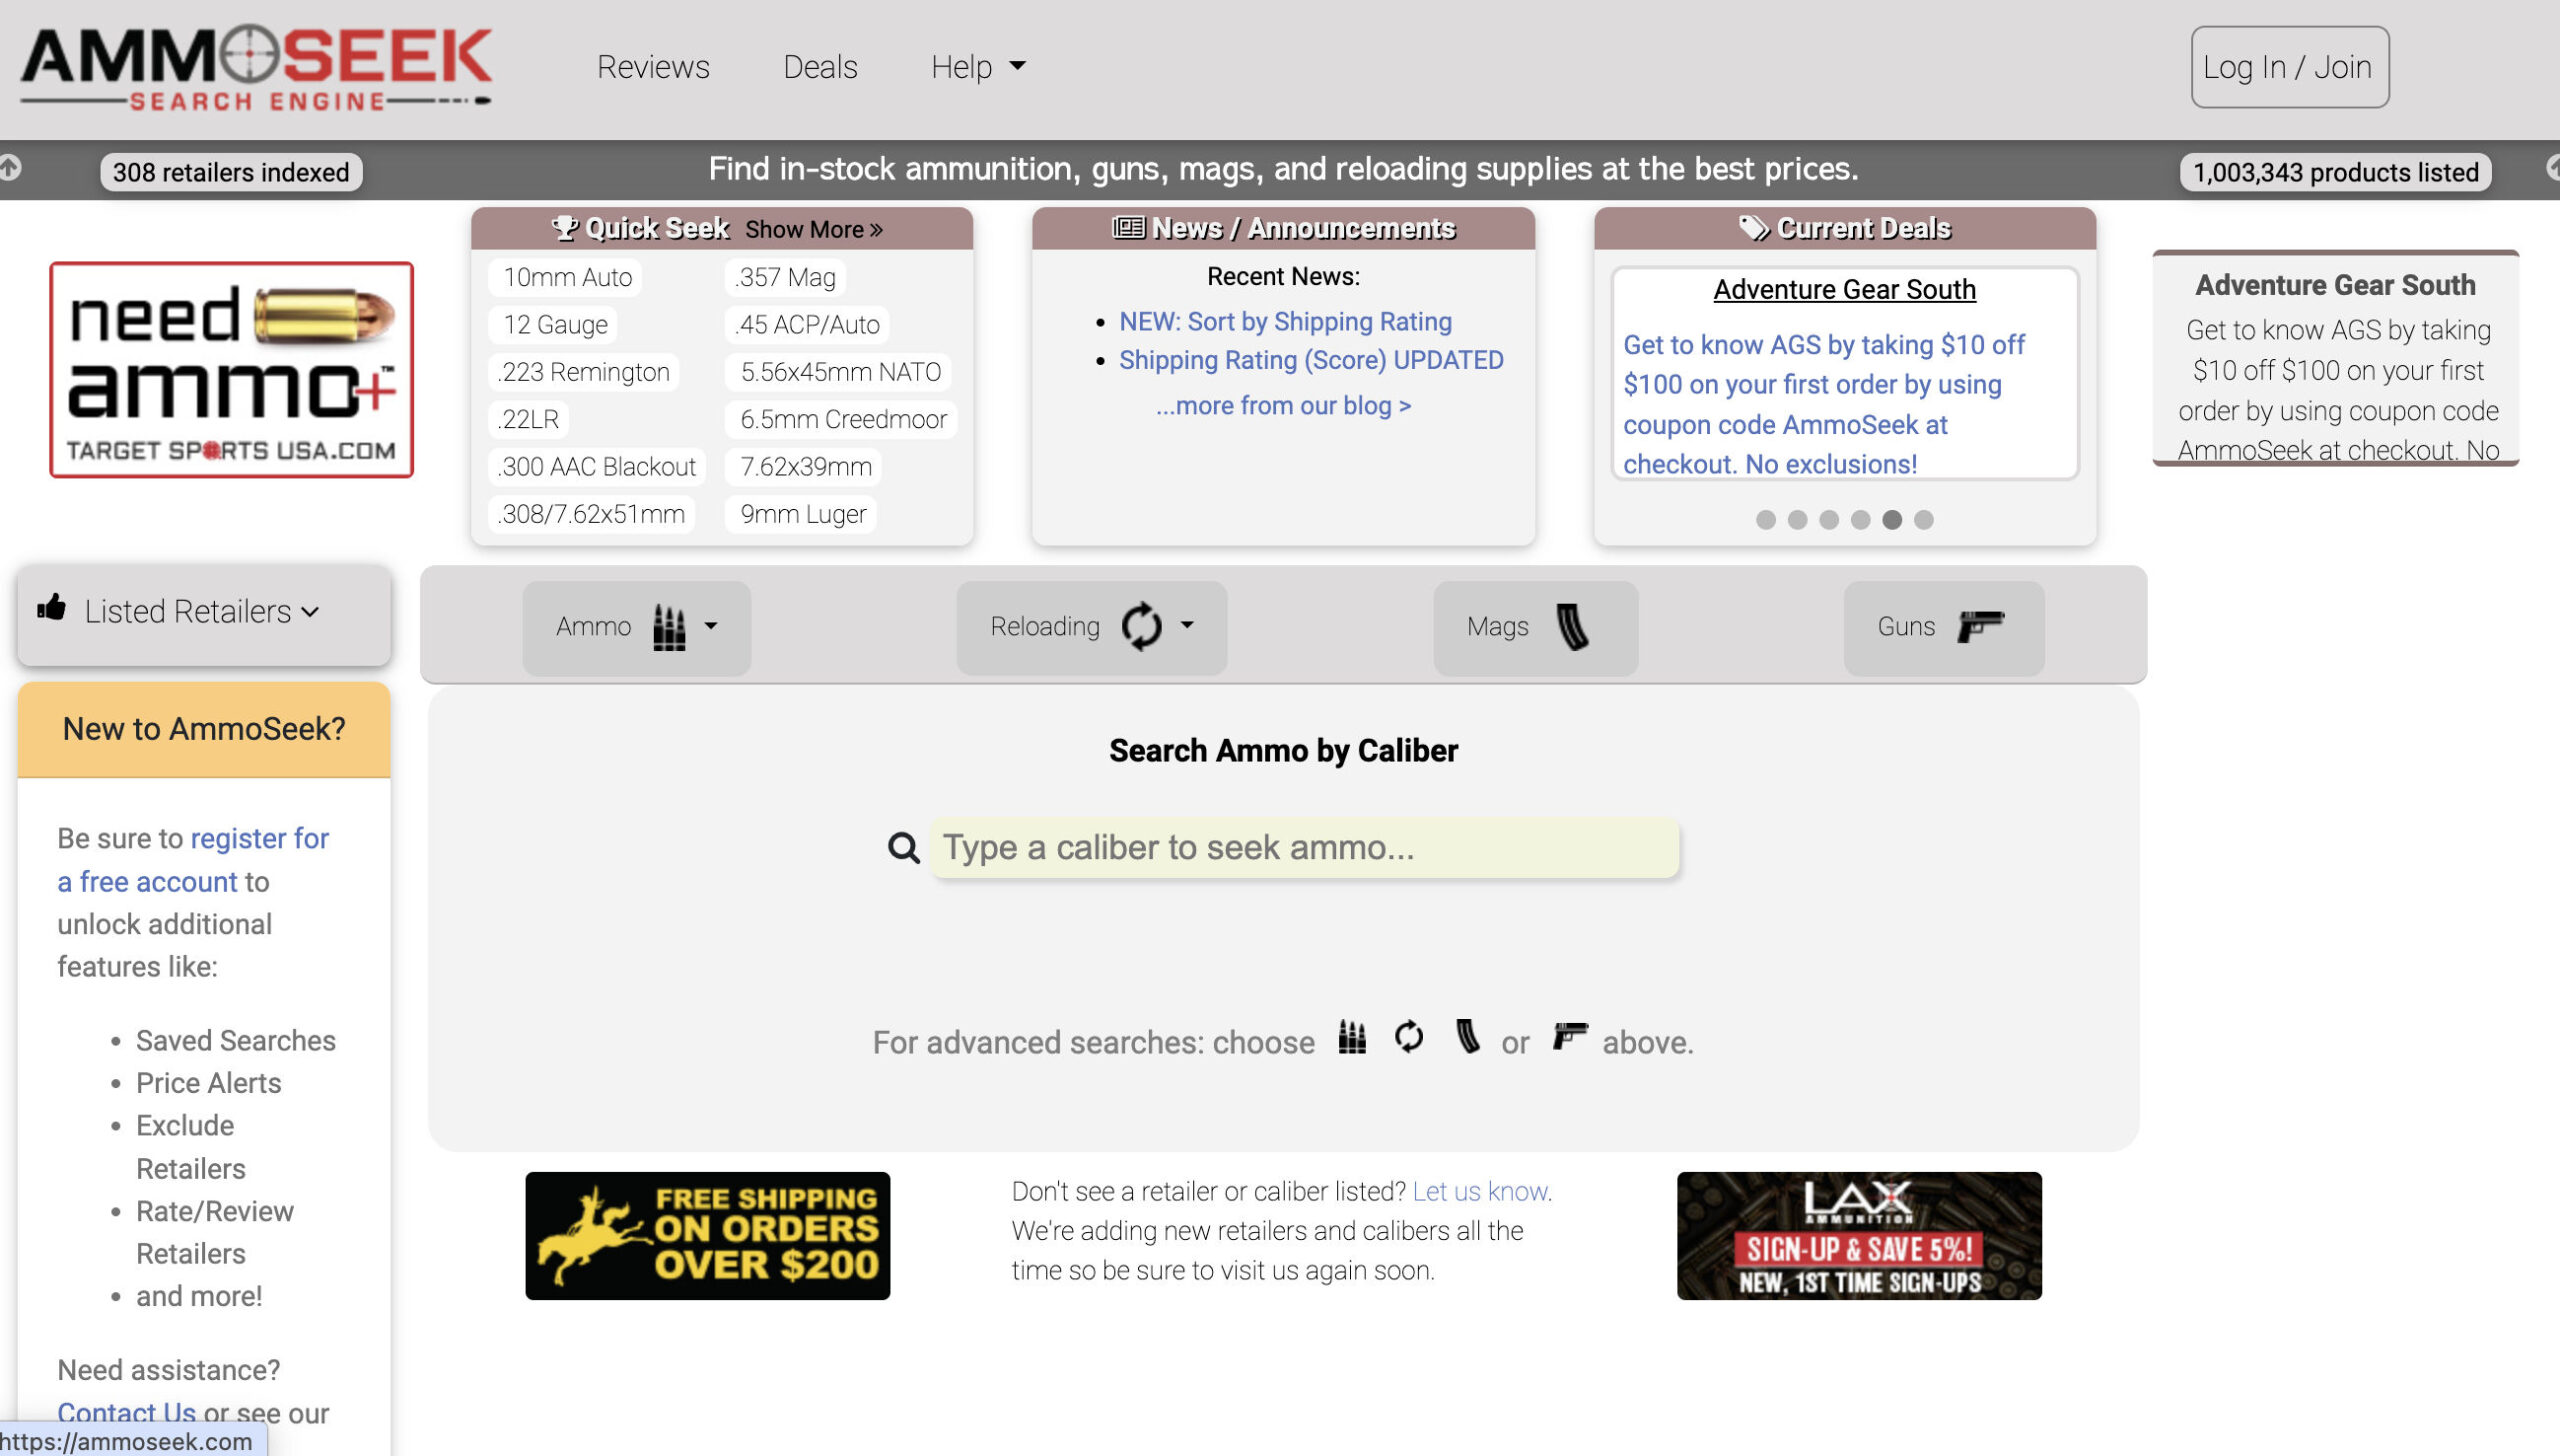
Task: Open the Reviews page
Action: click(x=653, y=66)
